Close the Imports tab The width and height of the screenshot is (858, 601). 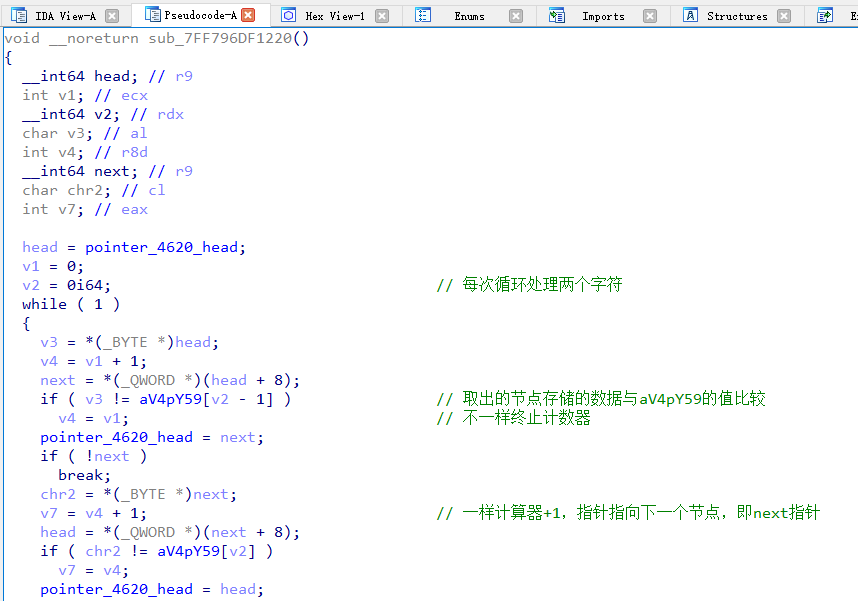point(650,16)
